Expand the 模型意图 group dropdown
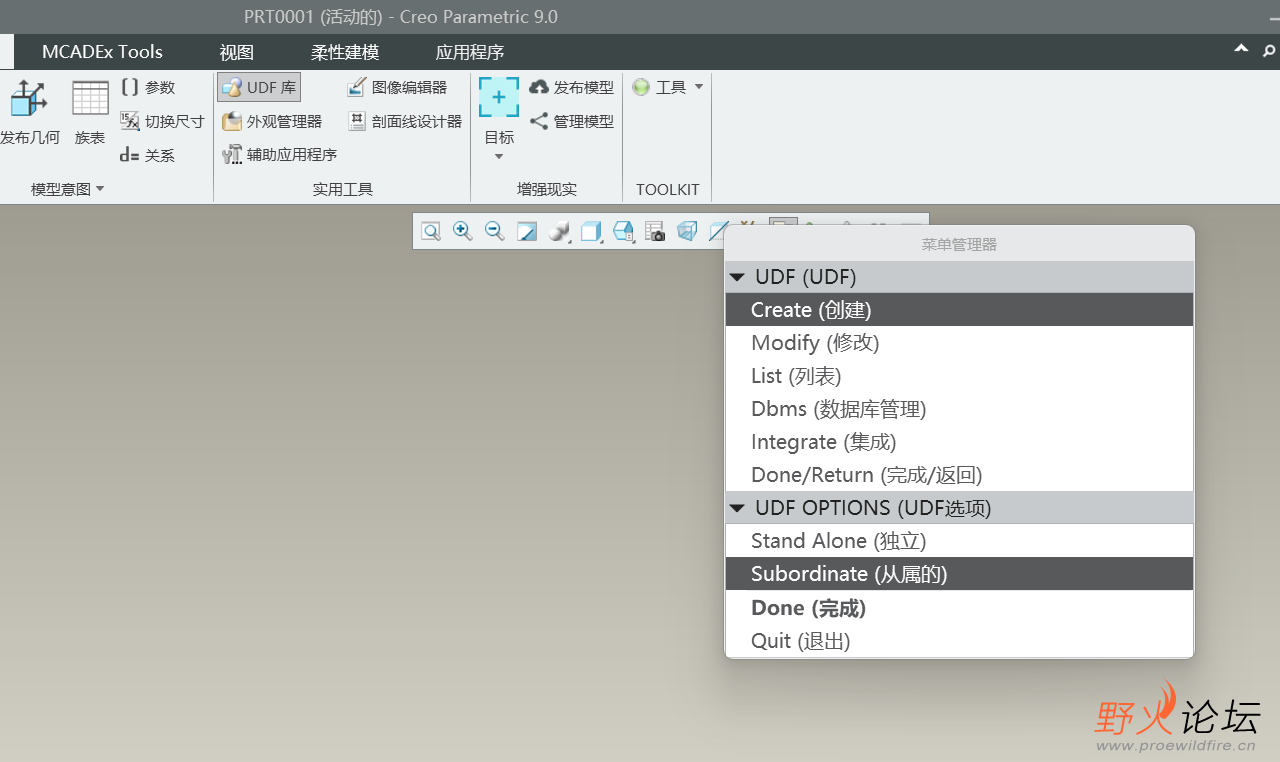This screenshot has height=762, width=1280. coord(100,189)
